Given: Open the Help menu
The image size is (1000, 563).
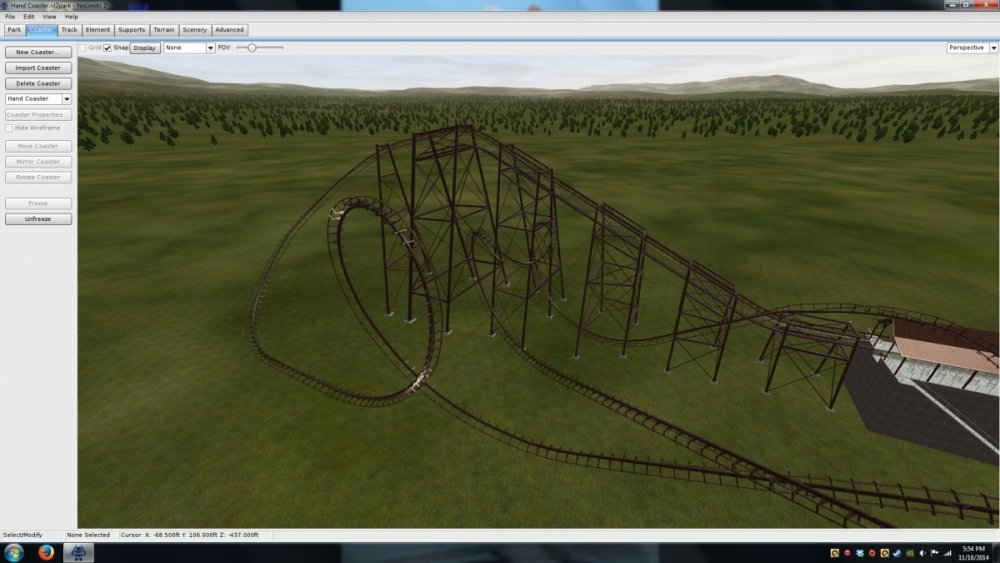Looking at the screenshot, I should click(71, 17).
